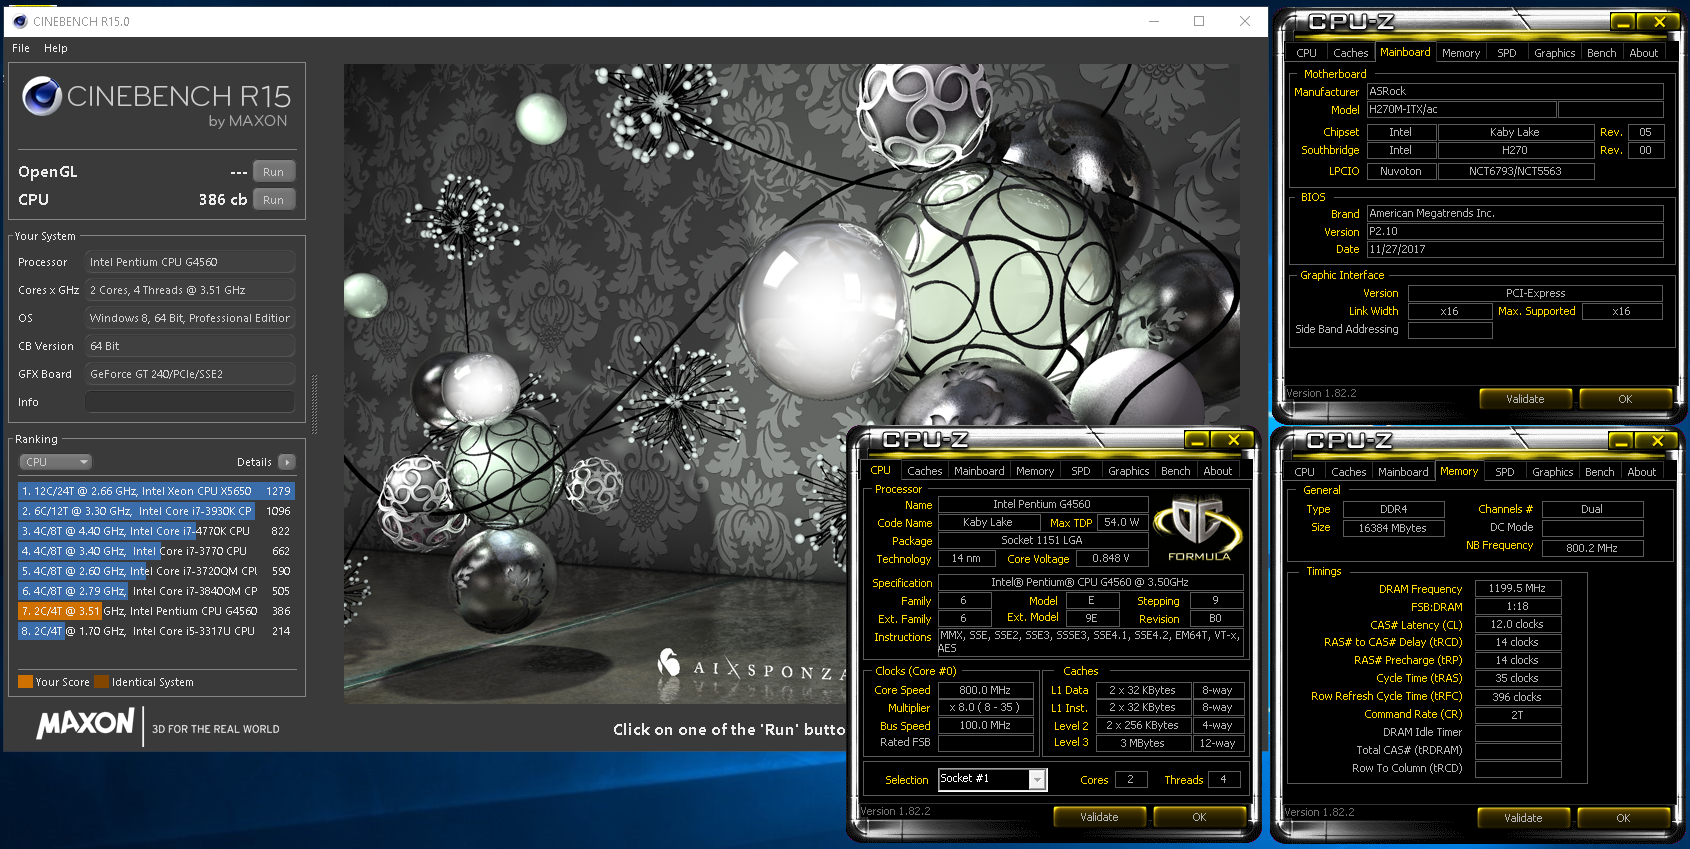Viewport: 1690px width, 849px height.
Task: Minimize the CPU-Z Memory window
Action: [x=1622, y=441]
